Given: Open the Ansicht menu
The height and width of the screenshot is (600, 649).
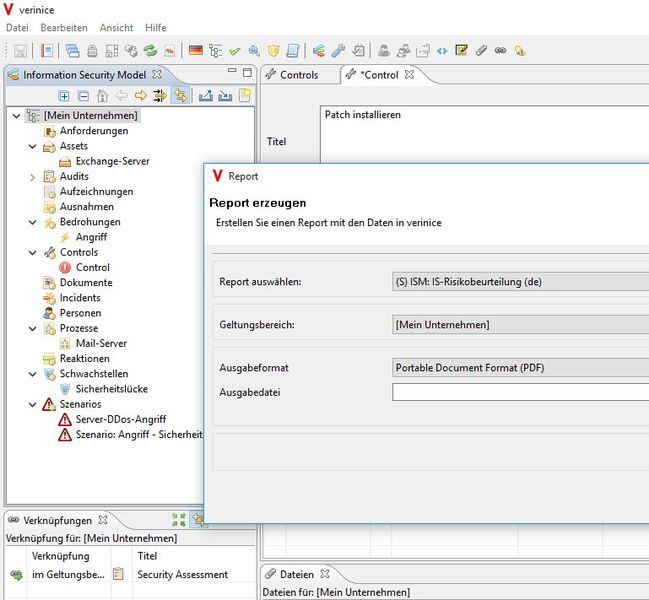Looking at the screenshot, I should click(x=116, y=28).
